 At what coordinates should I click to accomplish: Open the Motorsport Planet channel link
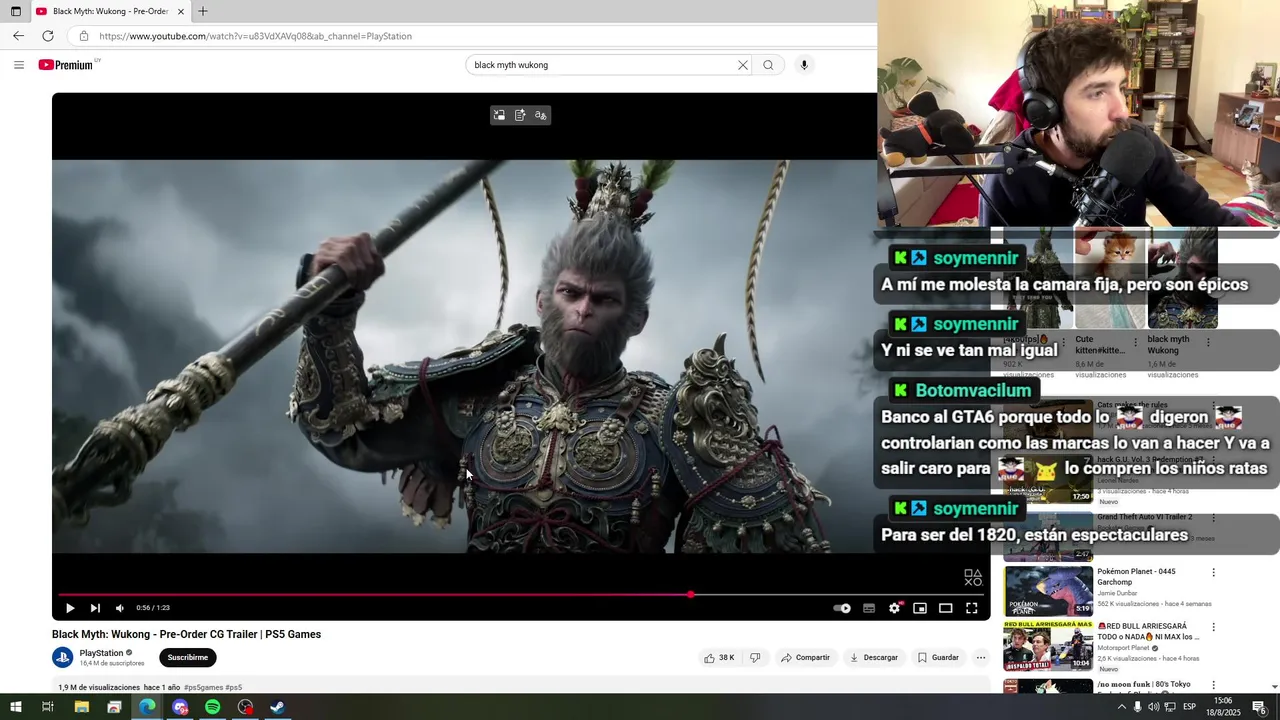coord(1125,648)
